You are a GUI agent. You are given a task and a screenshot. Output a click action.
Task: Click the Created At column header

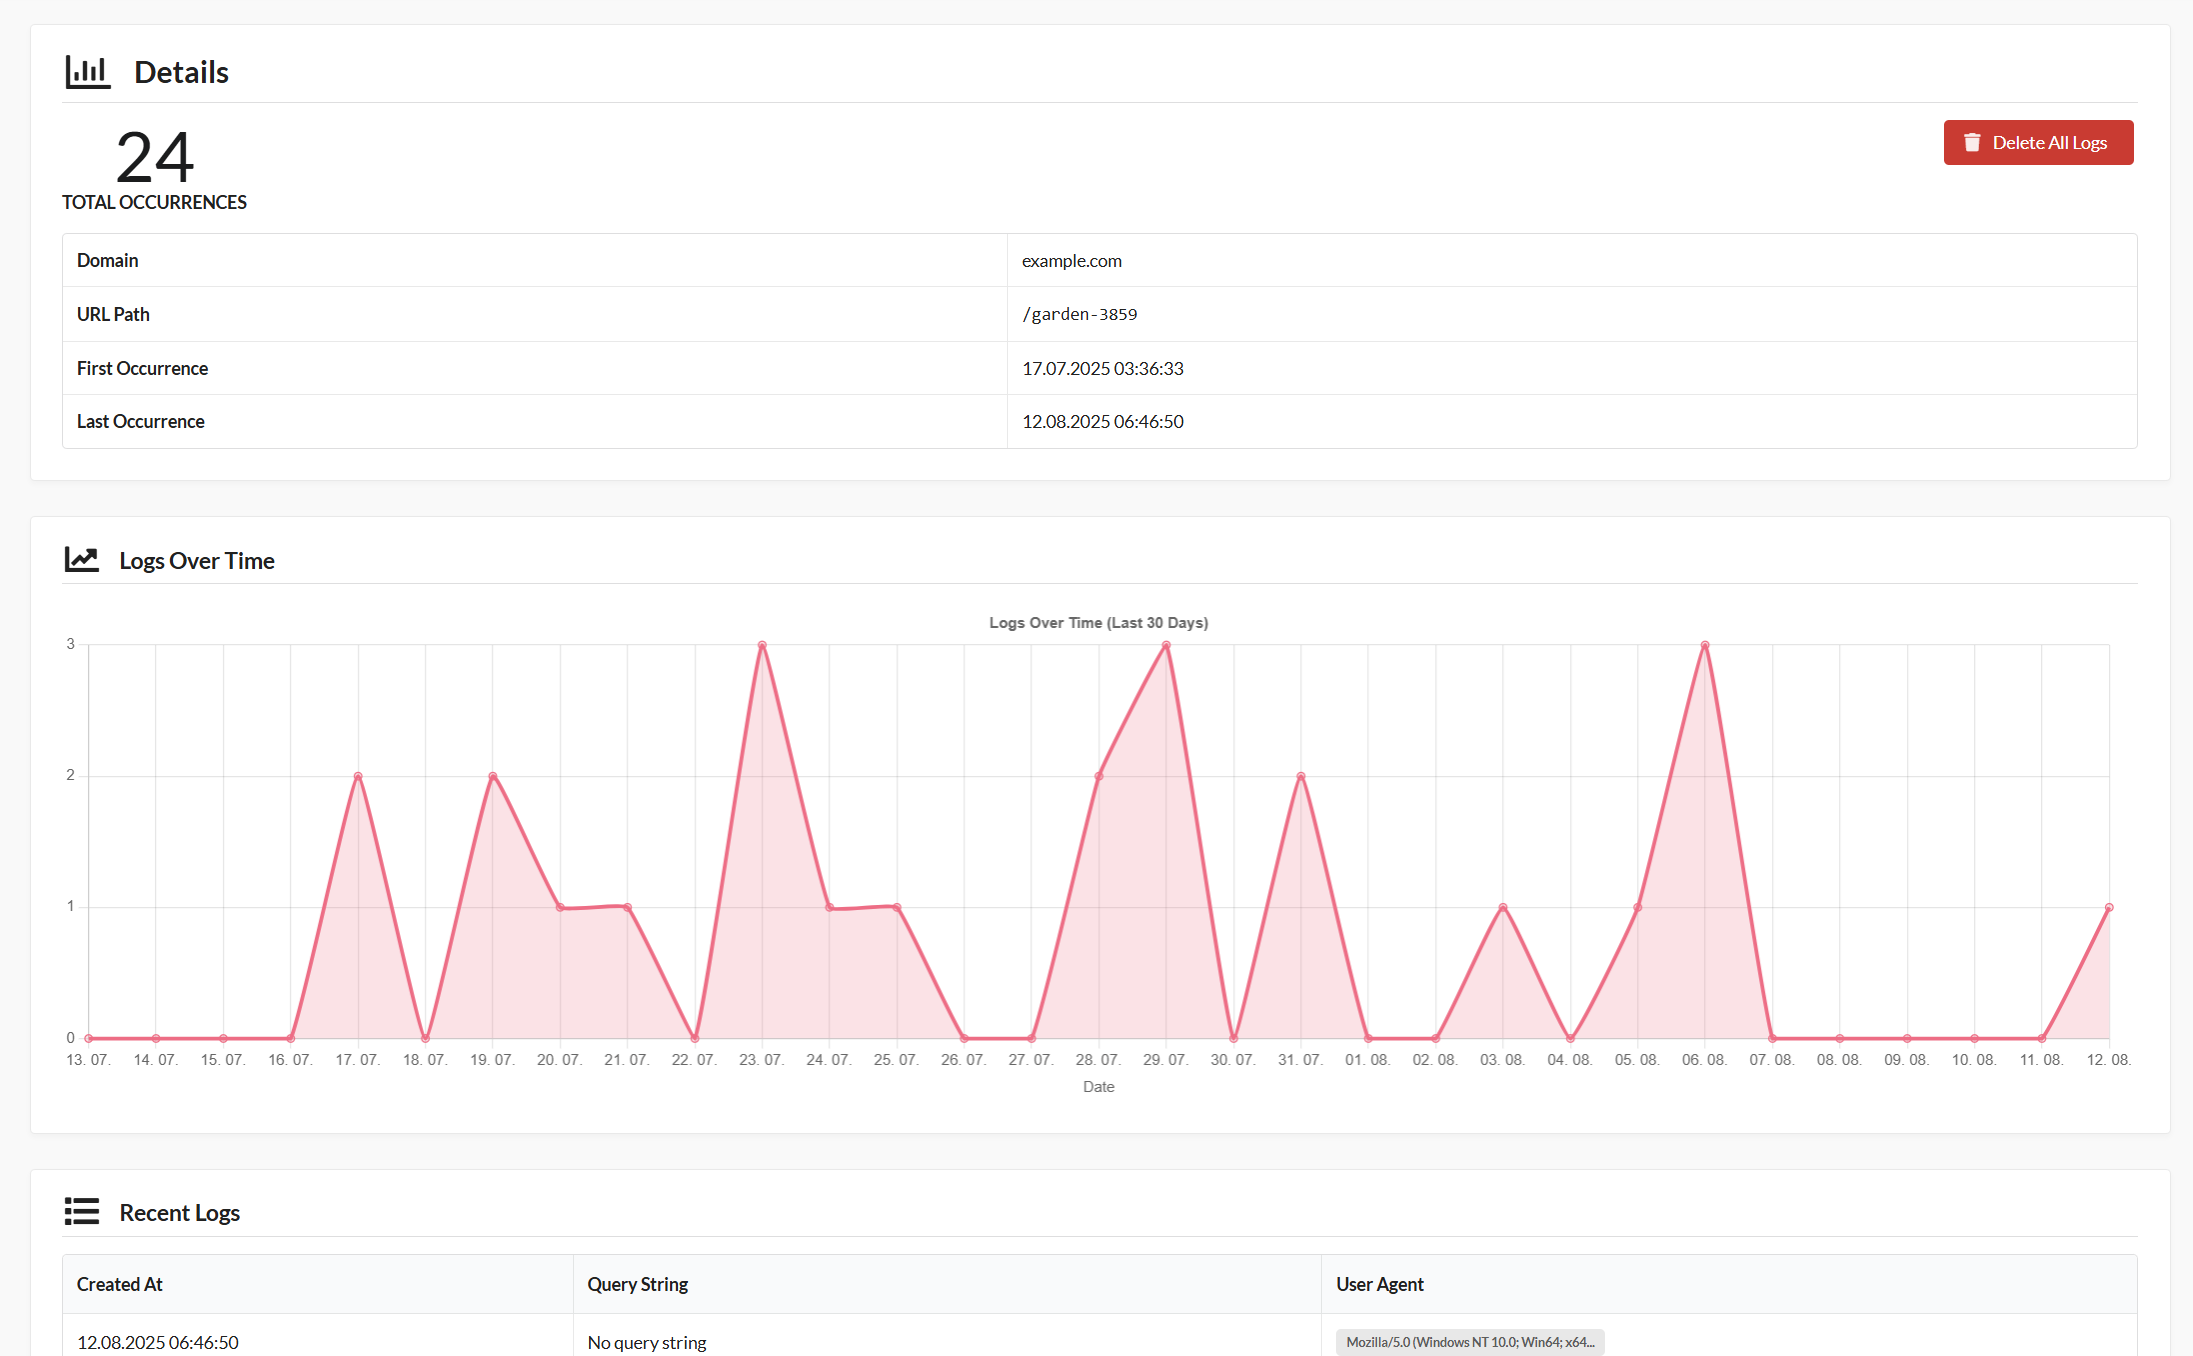tap(119, 1284)
